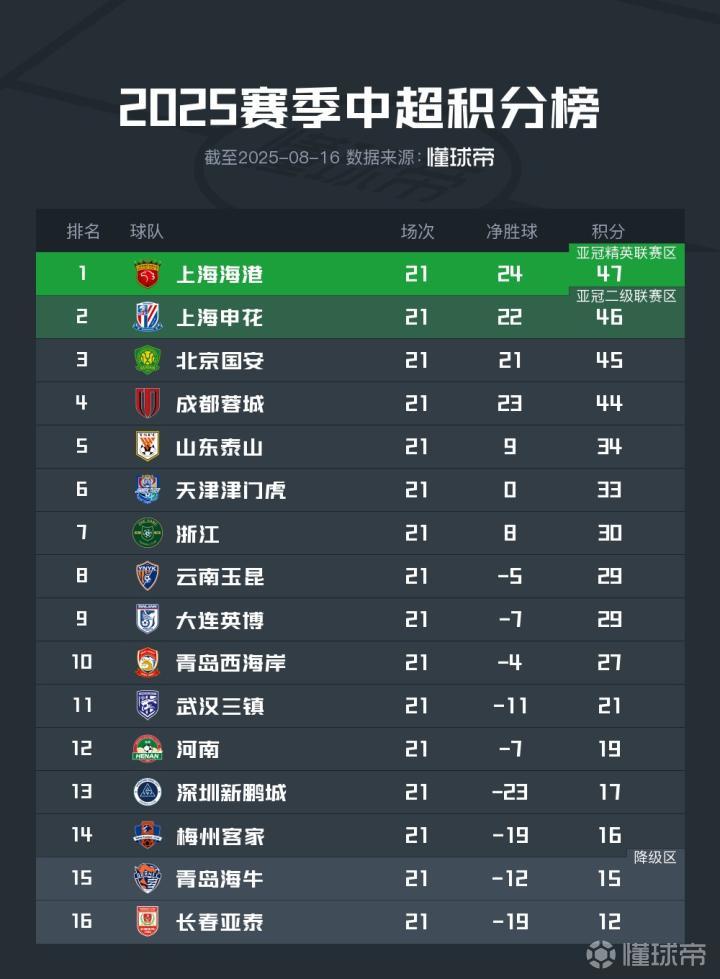The height and width of the screenshot is (979, 720).
Task: Click the 懂球帝 watermark logo at bottom
Action: point(647,953)
